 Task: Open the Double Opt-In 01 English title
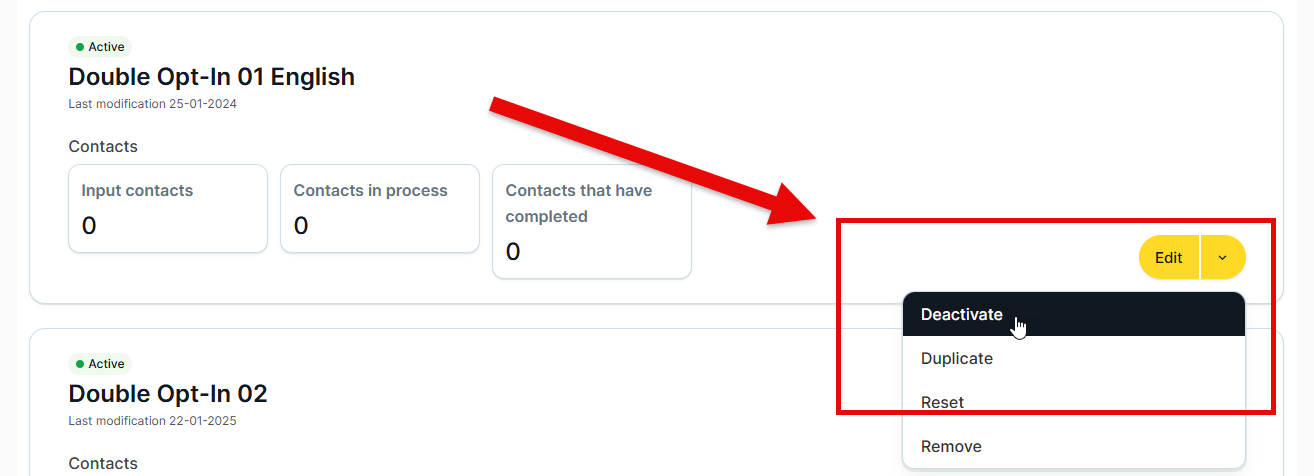coord(211,76)
